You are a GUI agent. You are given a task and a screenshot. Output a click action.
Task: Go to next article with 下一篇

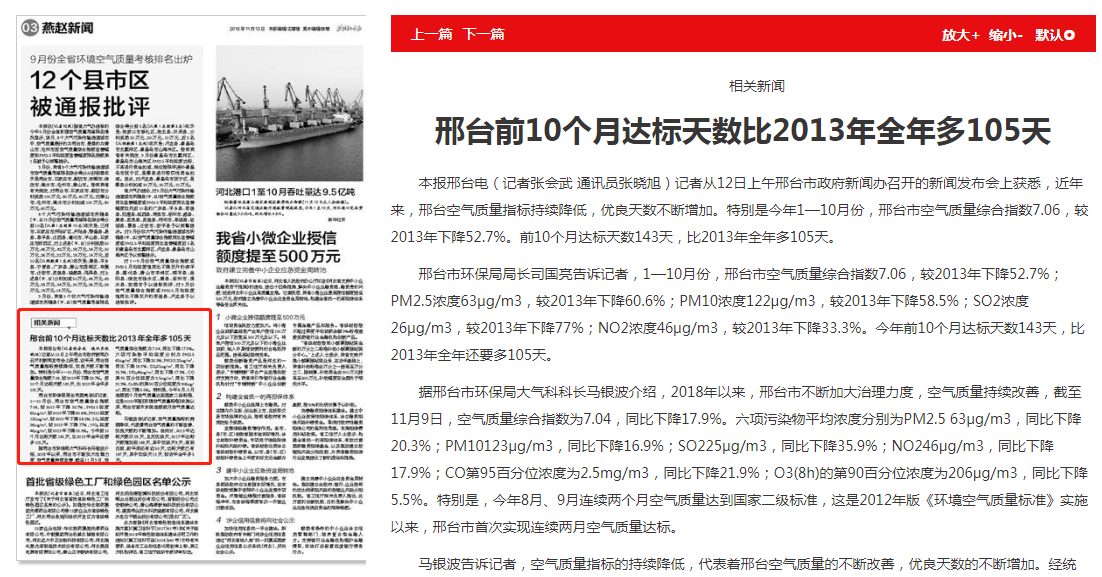[x=483, y=35]
